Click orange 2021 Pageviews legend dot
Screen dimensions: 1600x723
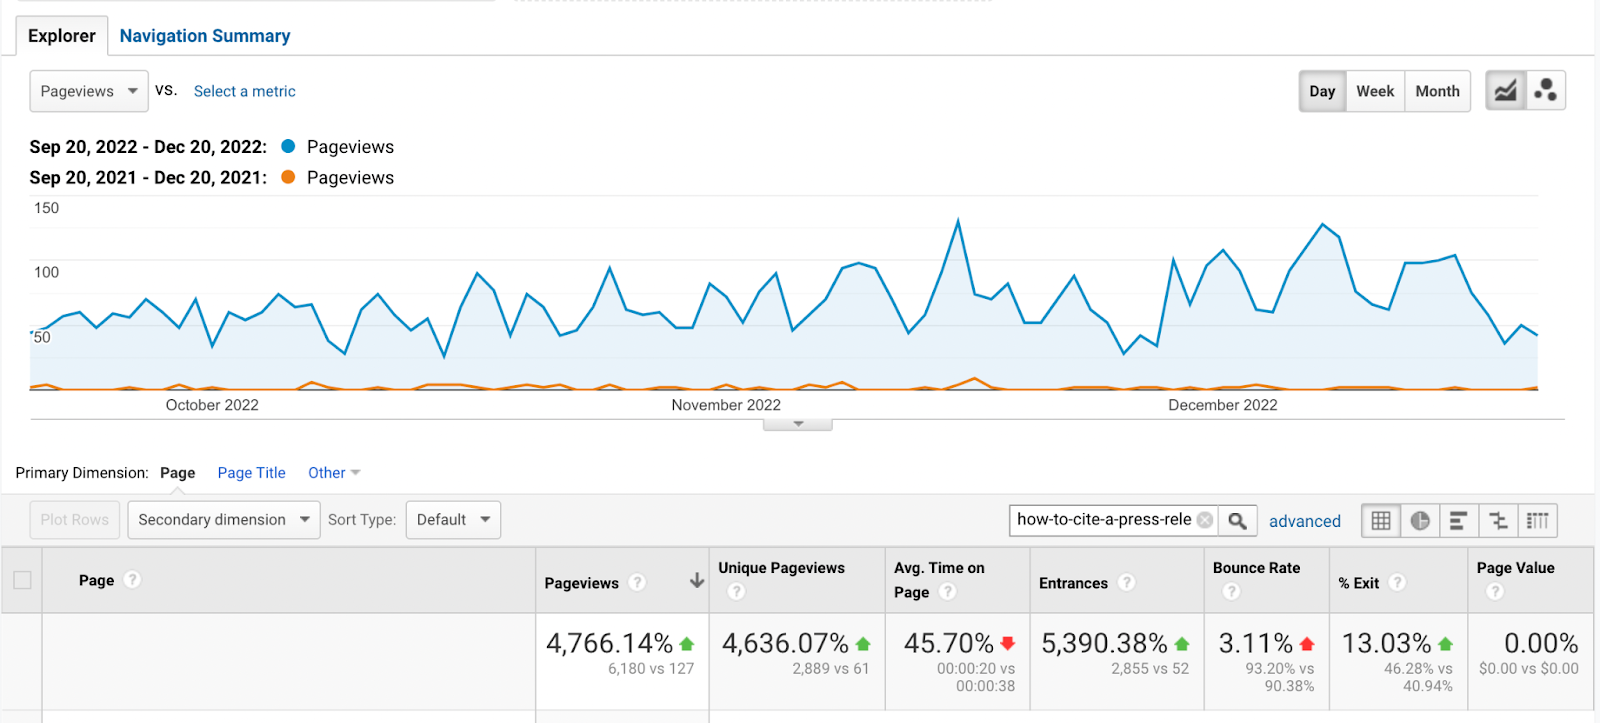pos(288,177)
